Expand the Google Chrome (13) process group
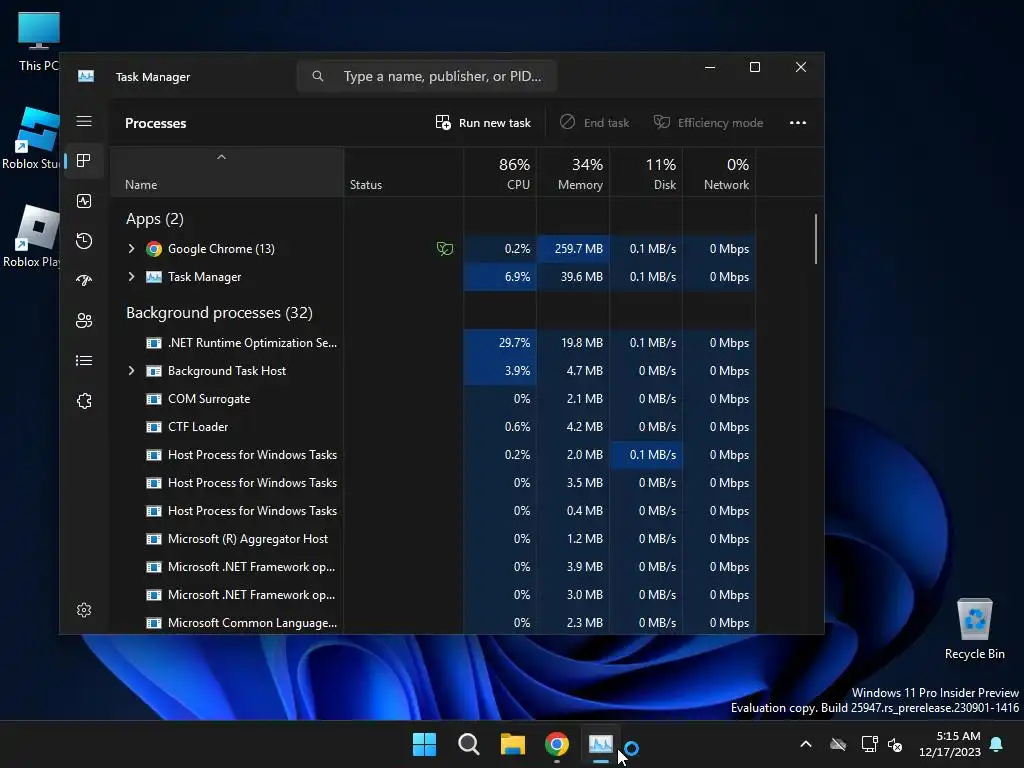1024x768 pixels. [131, 249]
